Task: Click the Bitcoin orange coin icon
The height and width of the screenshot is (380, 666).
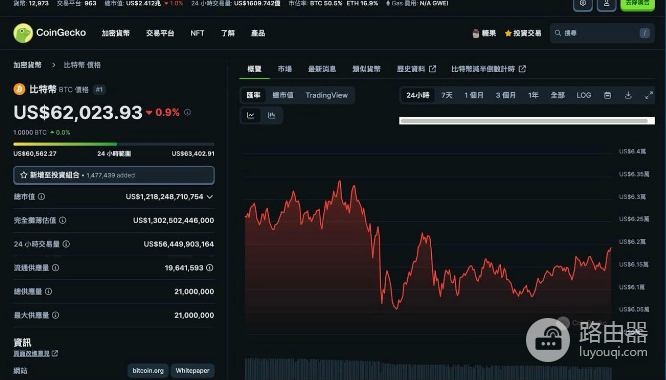Action: click(19, 89)
